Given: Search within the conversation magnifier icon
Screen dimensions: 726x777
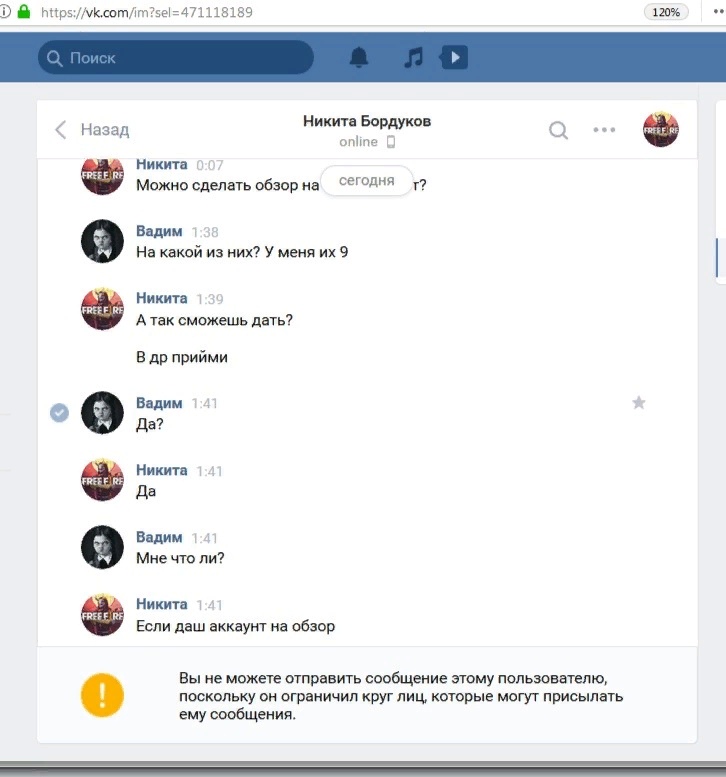Looking at the screenshot, I should (x=558, y=130).
